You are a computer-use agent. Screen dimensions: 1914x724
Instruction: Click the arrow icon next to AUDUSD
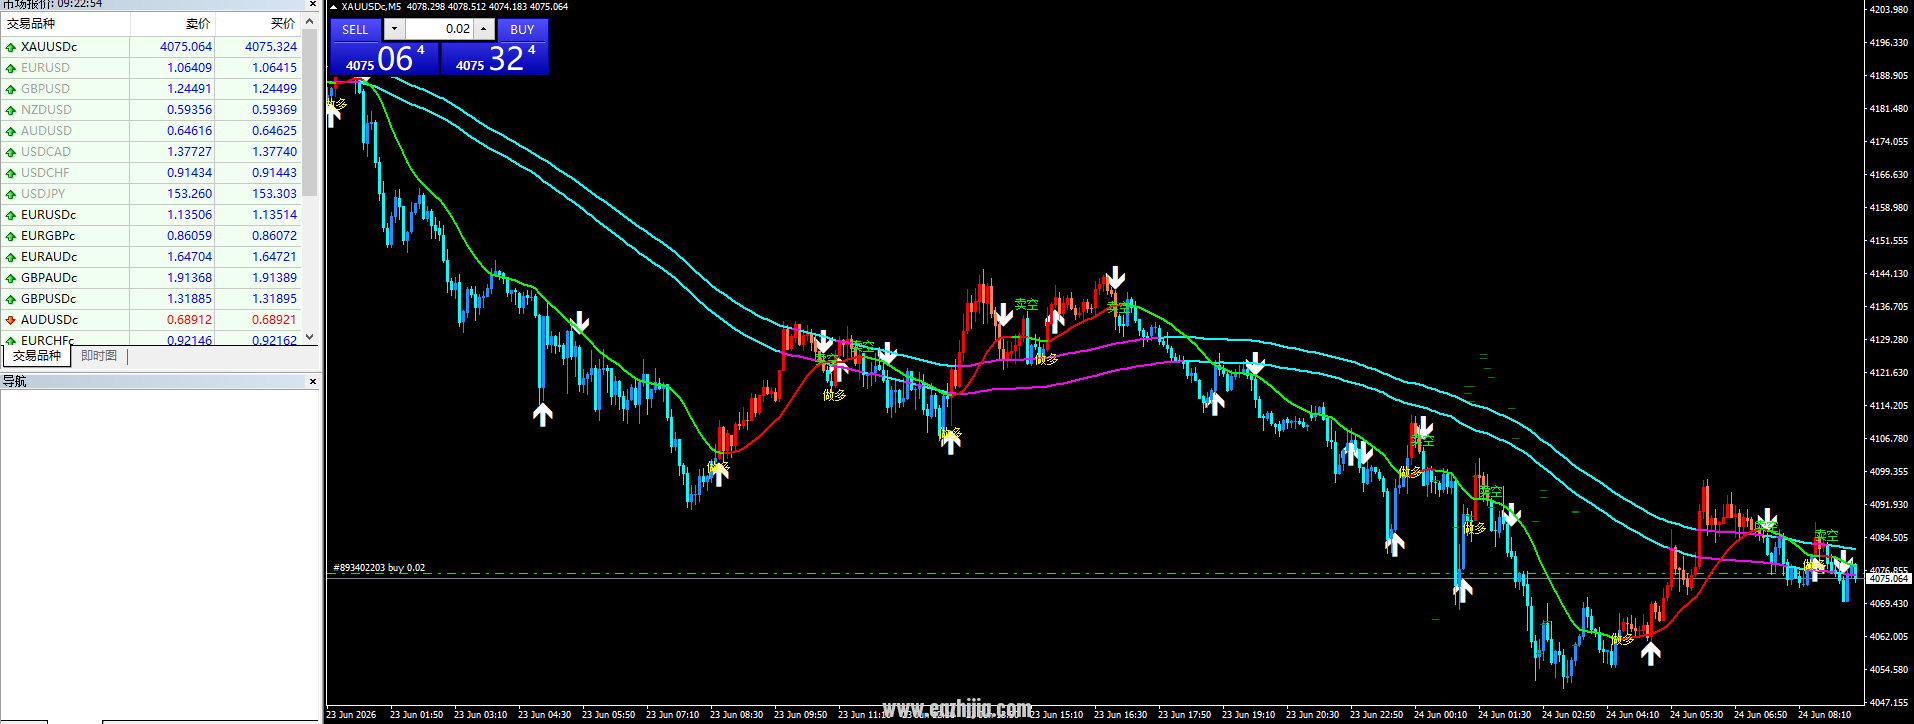coord(11,131)
